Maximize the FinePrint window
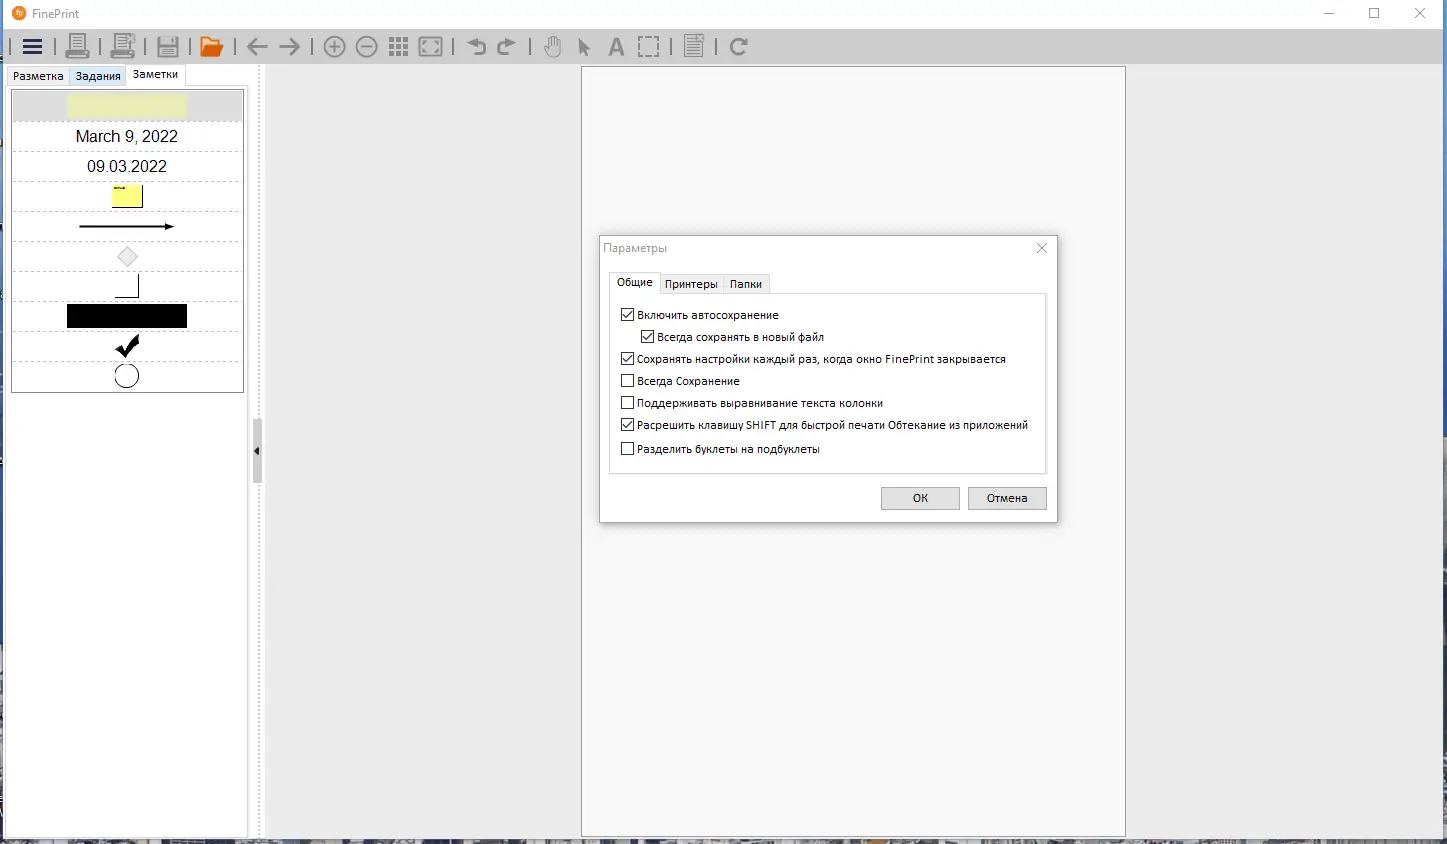1447x844 pixels. [1374, 13]
